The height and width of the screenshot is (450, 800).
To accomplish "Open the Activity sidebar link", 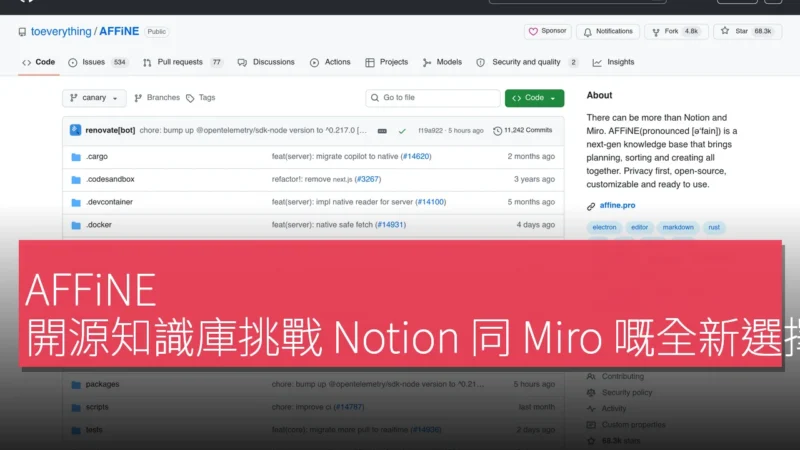I will pos(614,409).
